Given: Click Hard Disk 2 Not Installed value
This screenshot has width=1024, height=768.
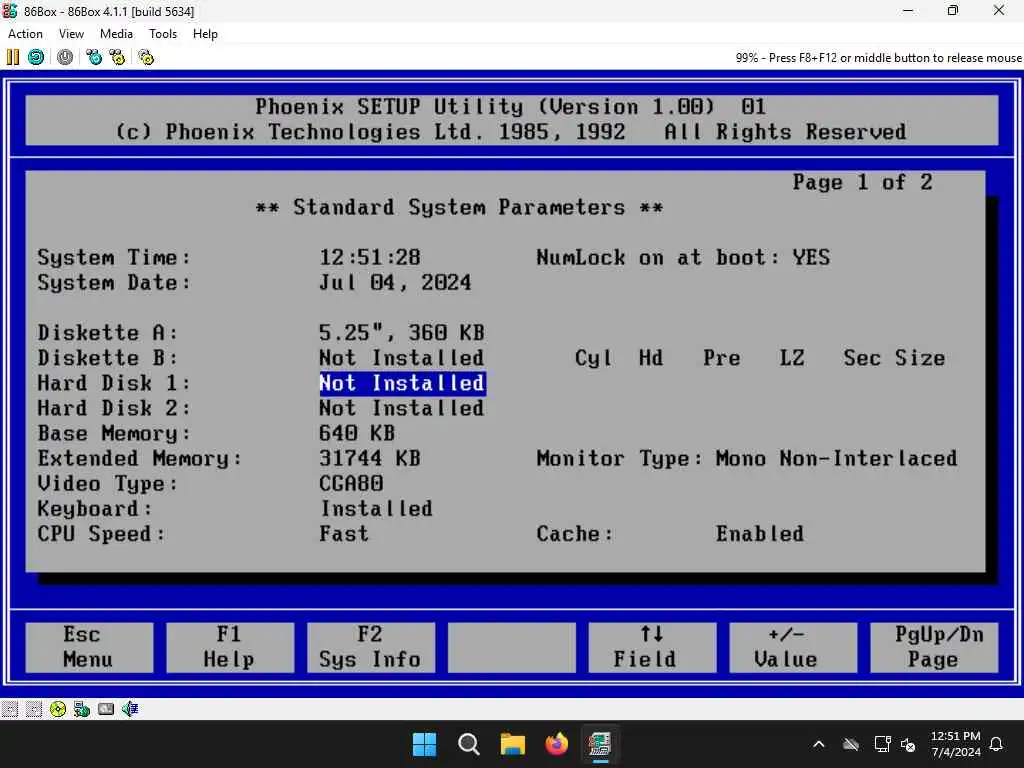Looking at the screenshot, I should (402, 408).
